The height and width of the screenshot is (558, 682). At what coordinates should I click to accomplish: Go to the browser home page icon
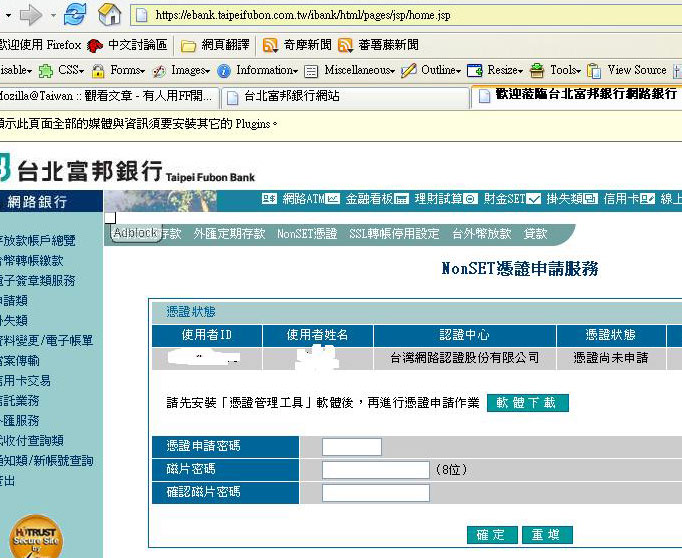click(109, 15)
